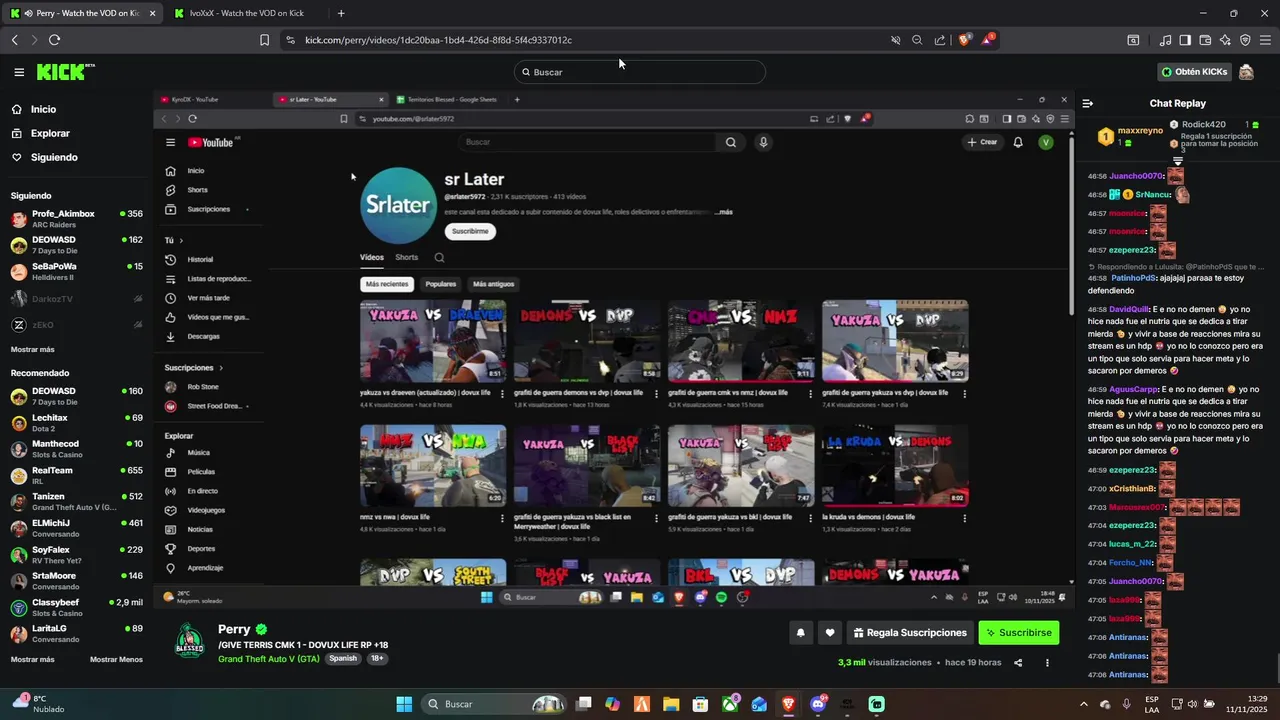Toggle the follow heart for Perry
Screen dimensions: 1280x720
(x=829, y=633)
